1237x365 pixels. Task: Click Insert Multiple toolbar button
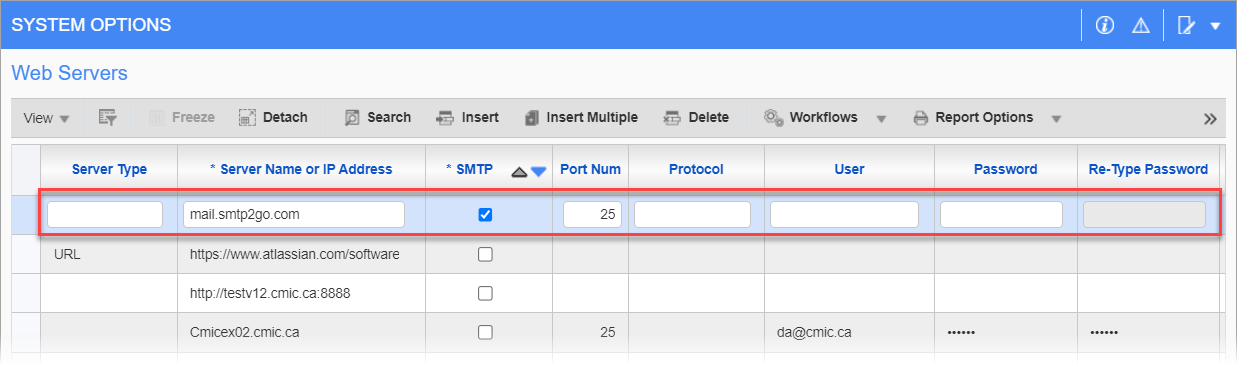(580, 118)
